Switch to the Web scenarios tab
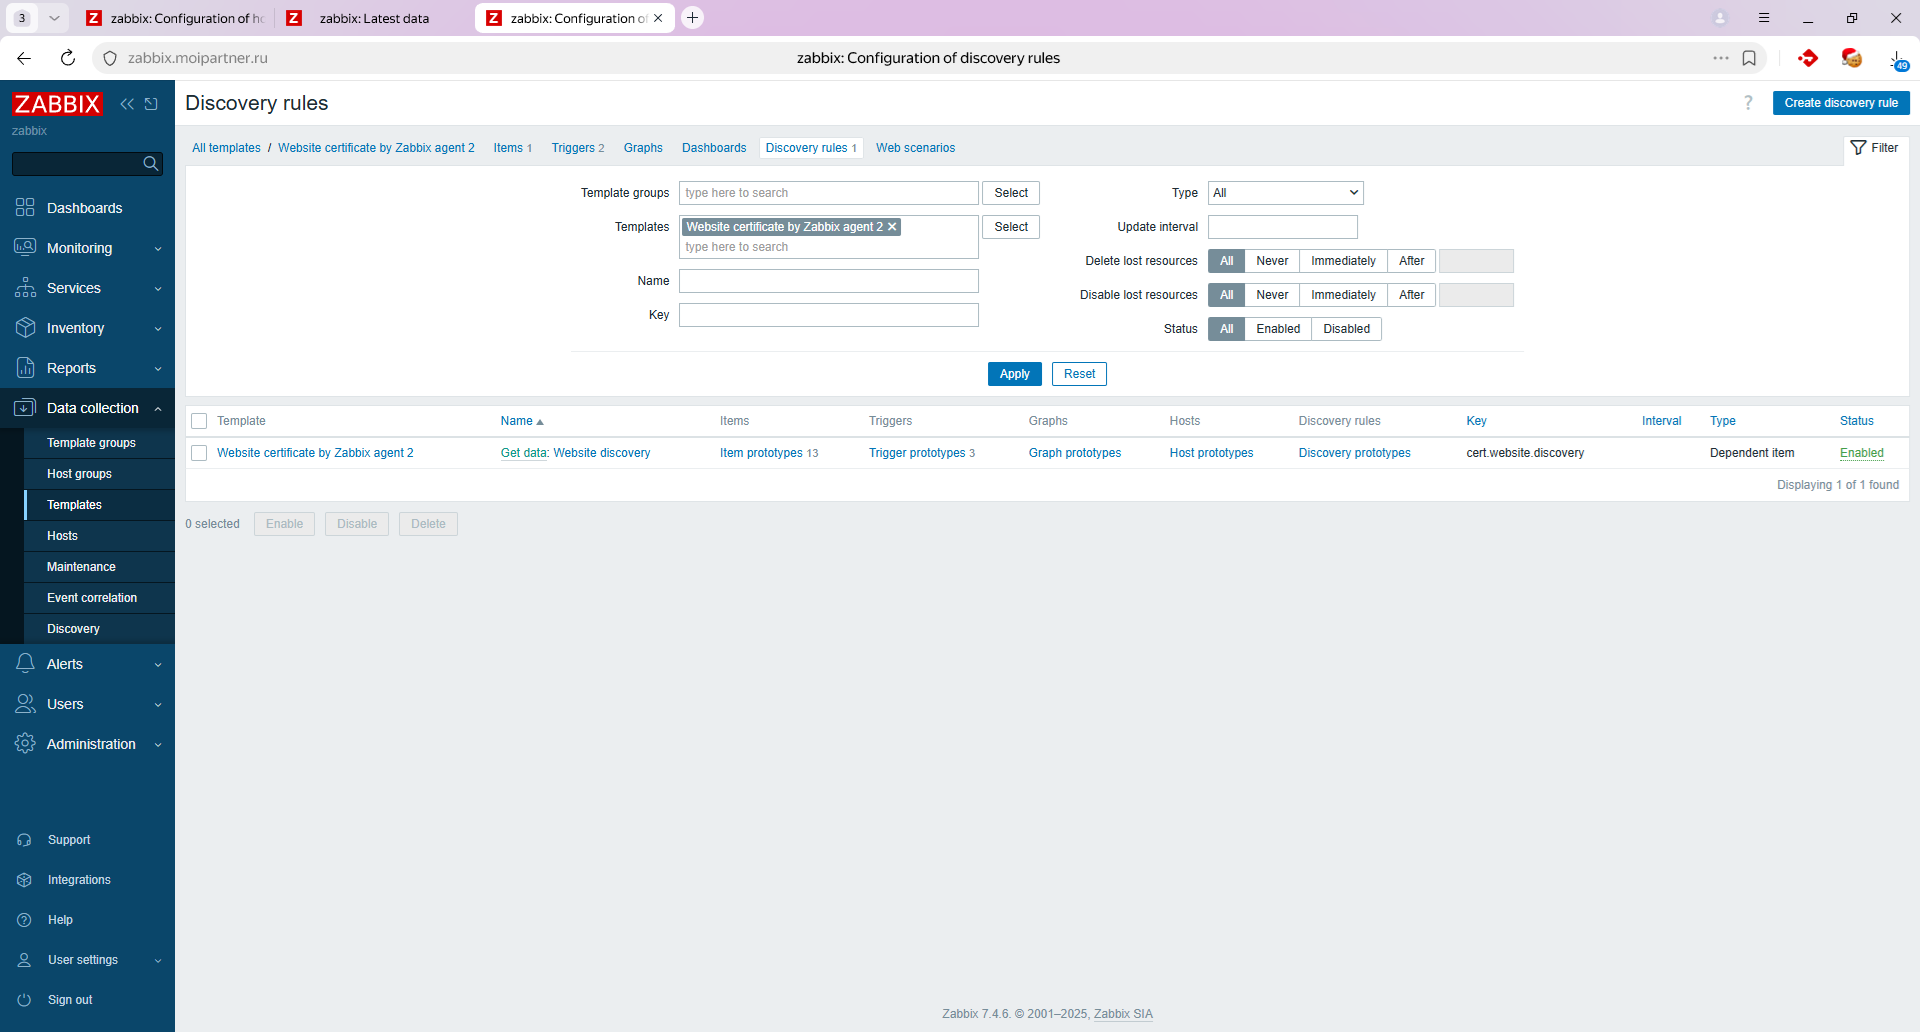 [915, 148]
